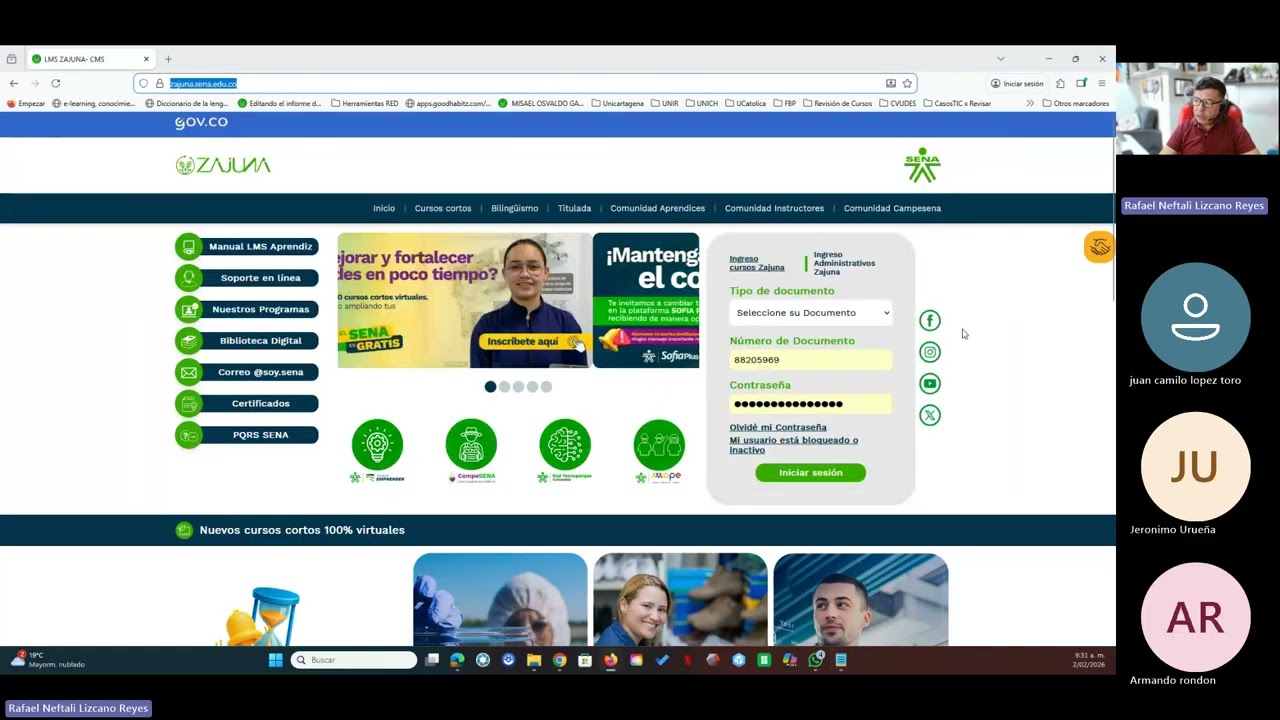Image resolution: width=1280 pixels, height=720 pixels.
Task: Click the gov.co logo in the top bar
Action: pyautogui.click(x=201, y=123)
